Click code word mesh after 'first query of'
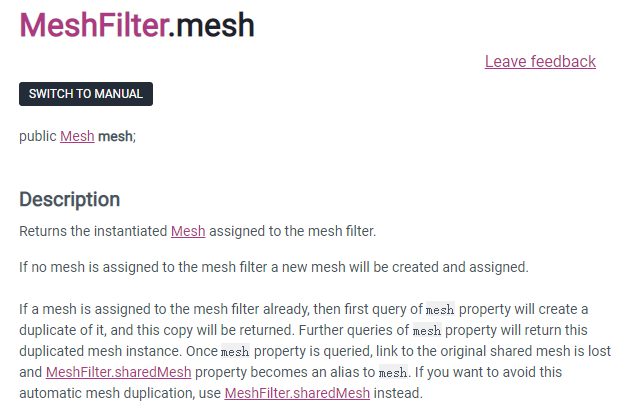Screen dimensions: 629x414 (440, 309)
